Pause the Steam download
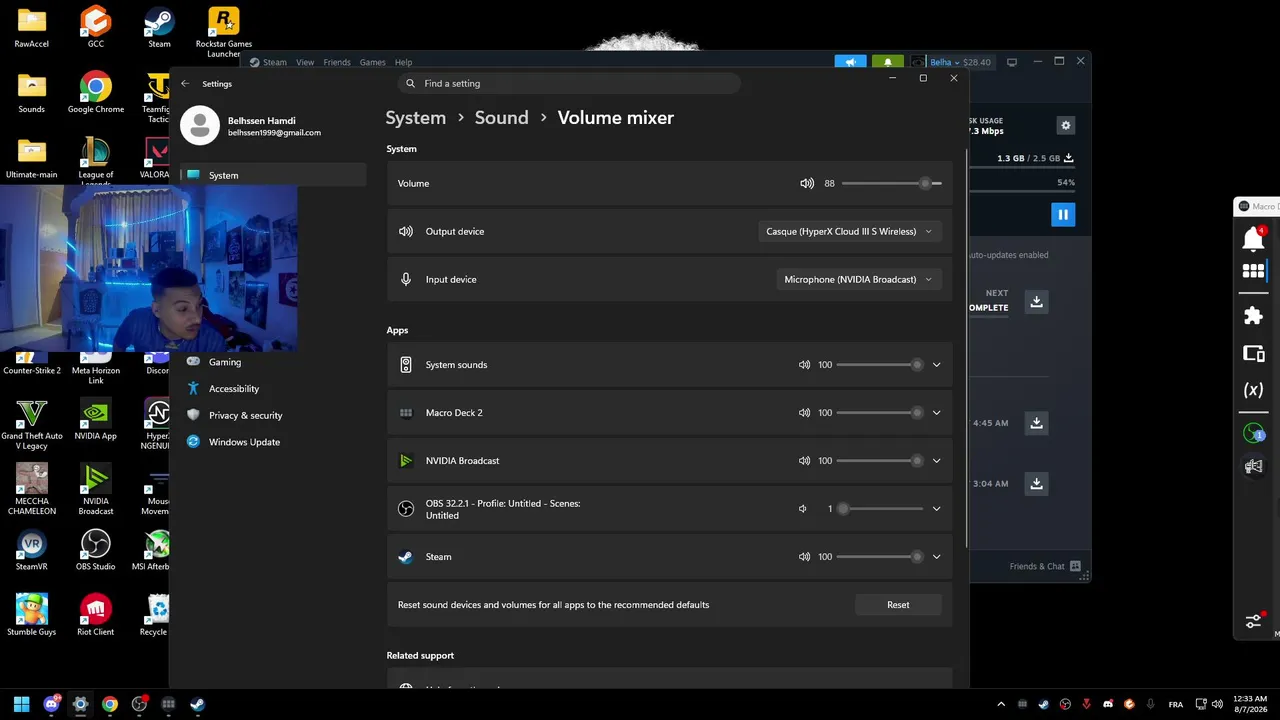The height and width of the screenshot is (720, 1280). (1063, 215)
